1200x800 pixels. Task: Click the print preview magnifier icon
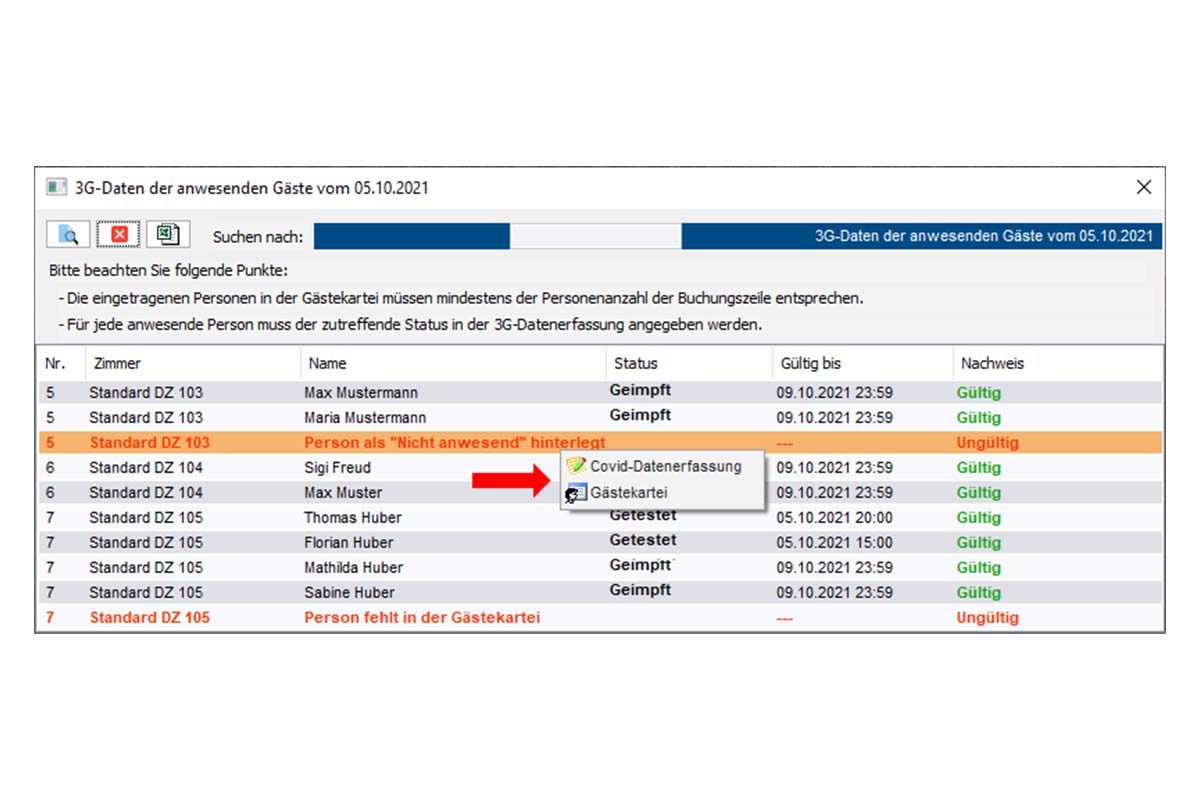(x=68, y=235)
